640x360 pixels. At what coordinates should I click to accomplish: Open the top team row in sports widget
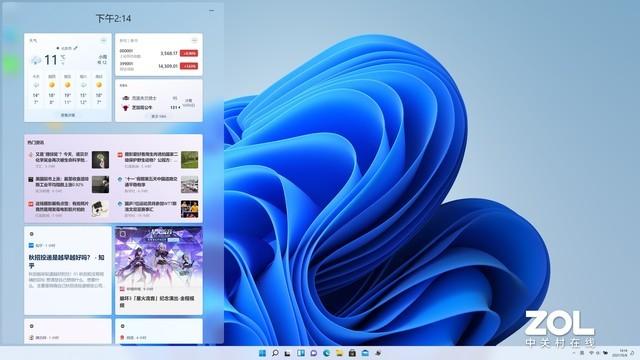pos(151,98)
